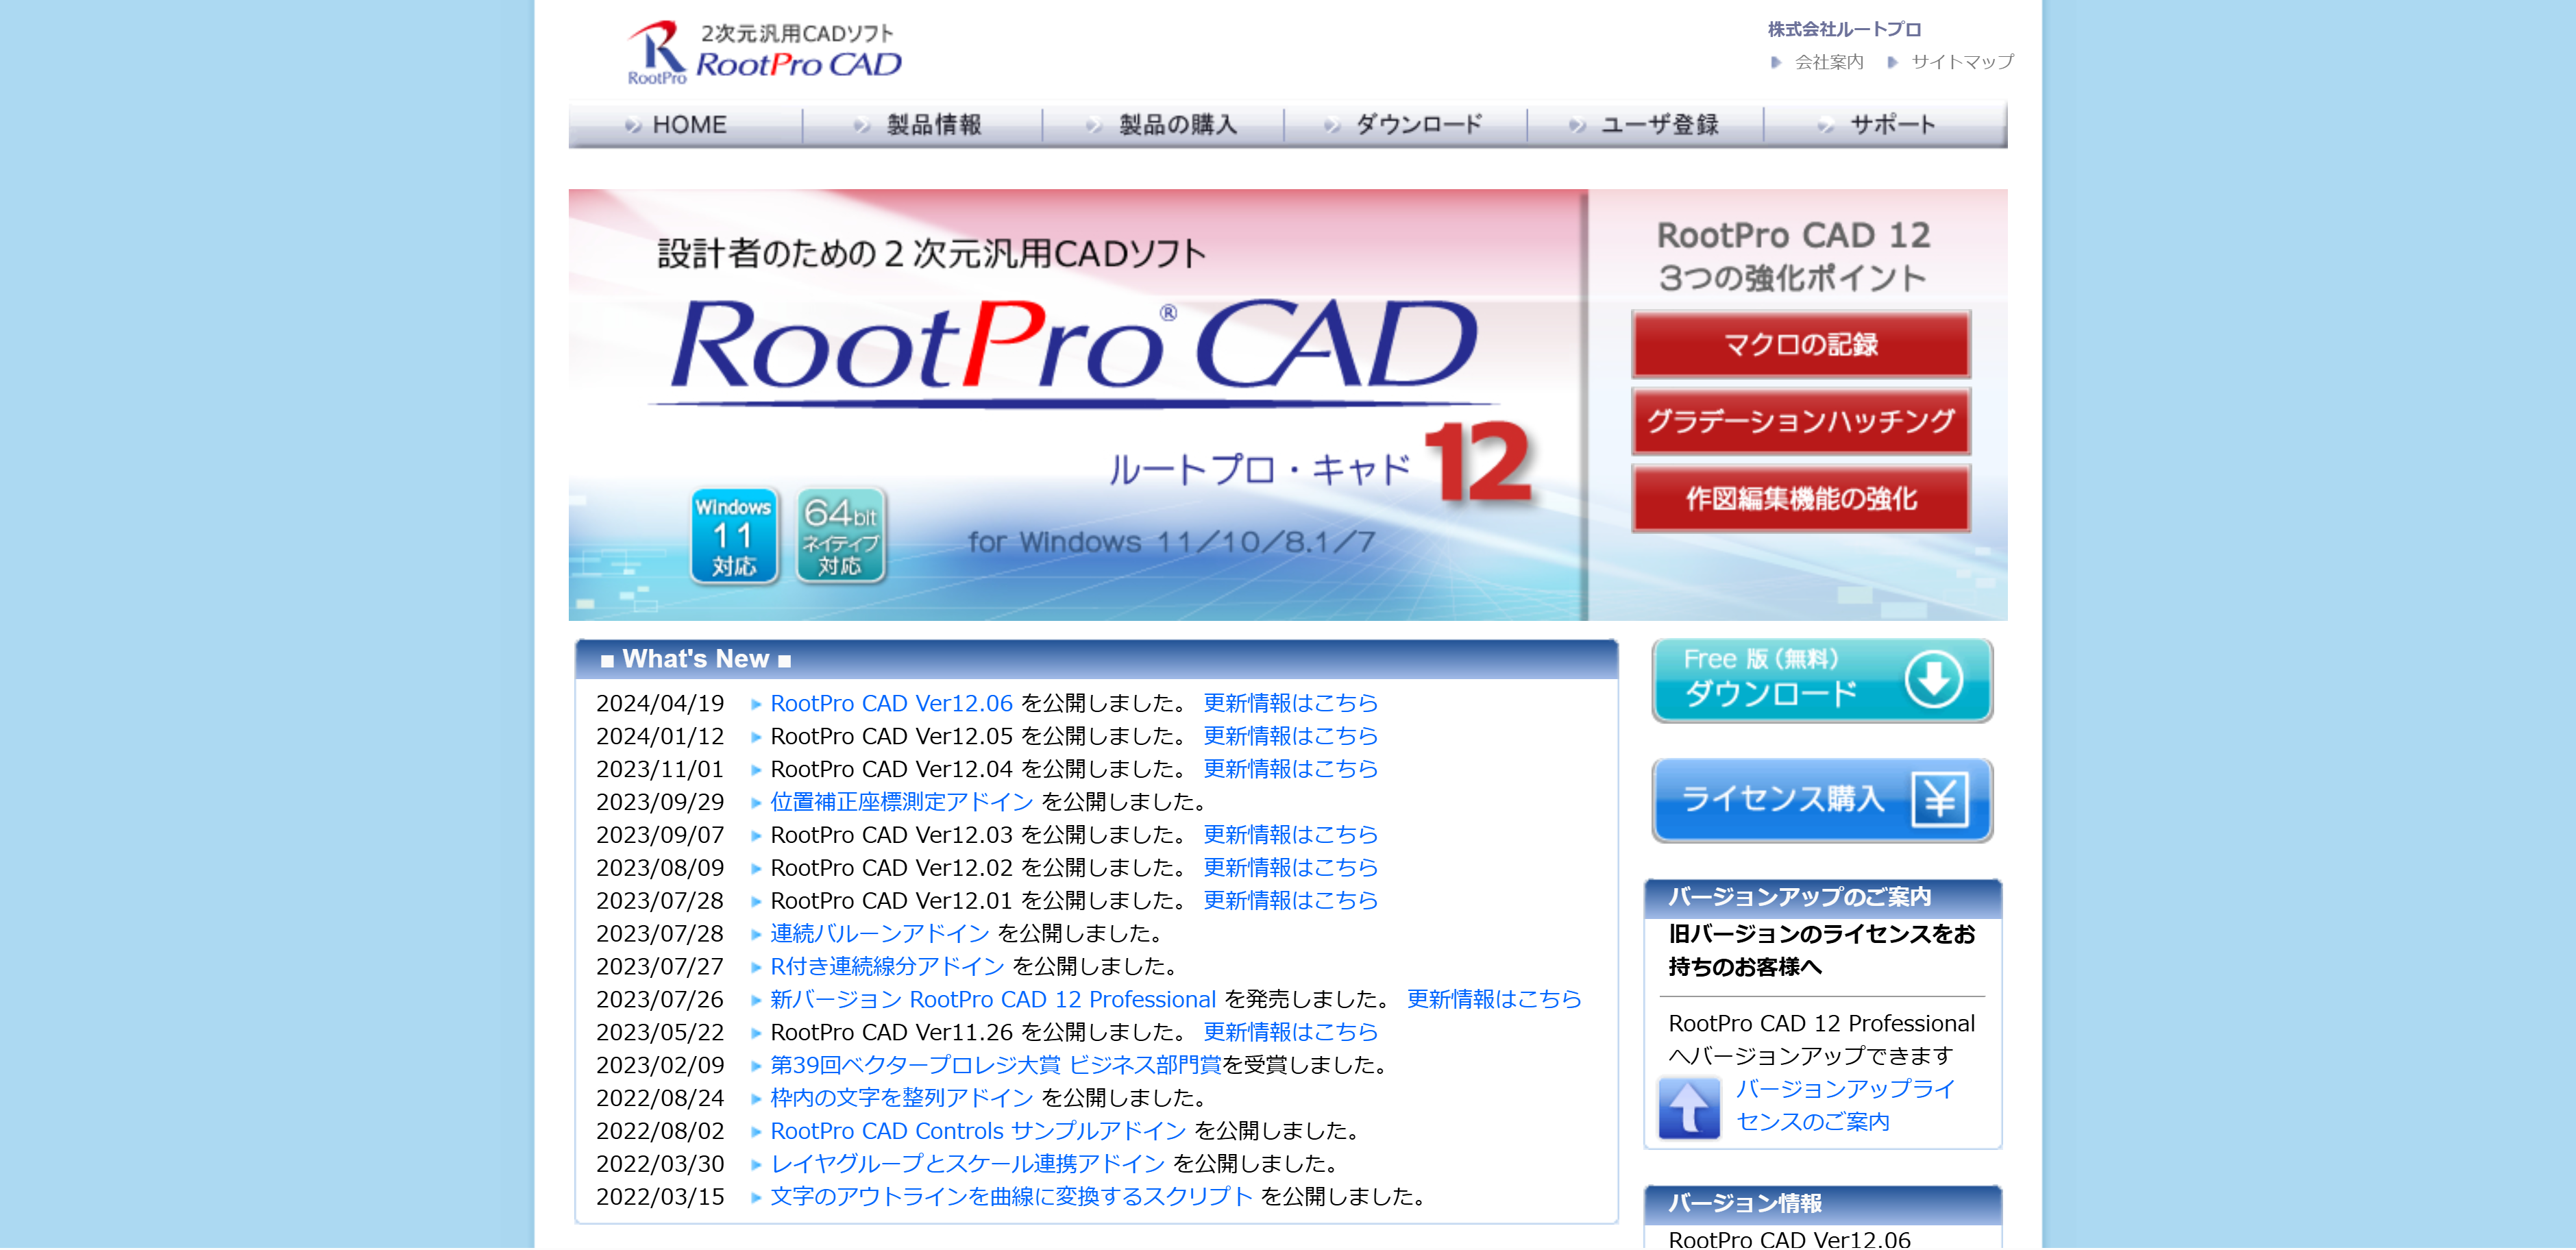Open 更新情報はこちら for Ver12.02
Viewport: 2576px width, 1250px height.
point(1290,869)
